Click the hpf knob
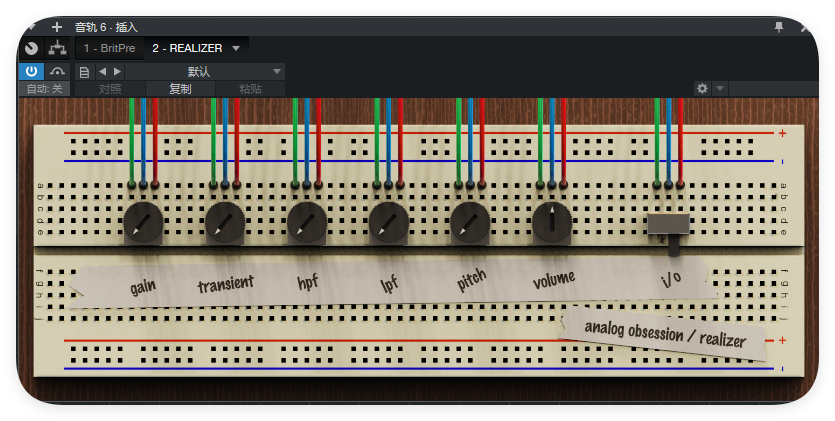The image size is (835, 421). [x=307, y=222]
